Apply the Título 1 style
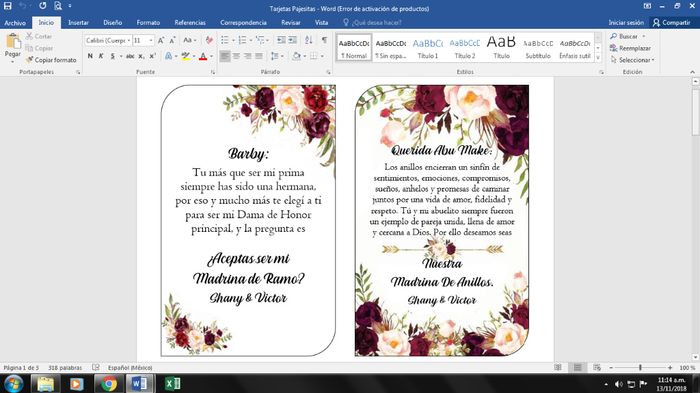The image size is (700, 393). point(428,47)
